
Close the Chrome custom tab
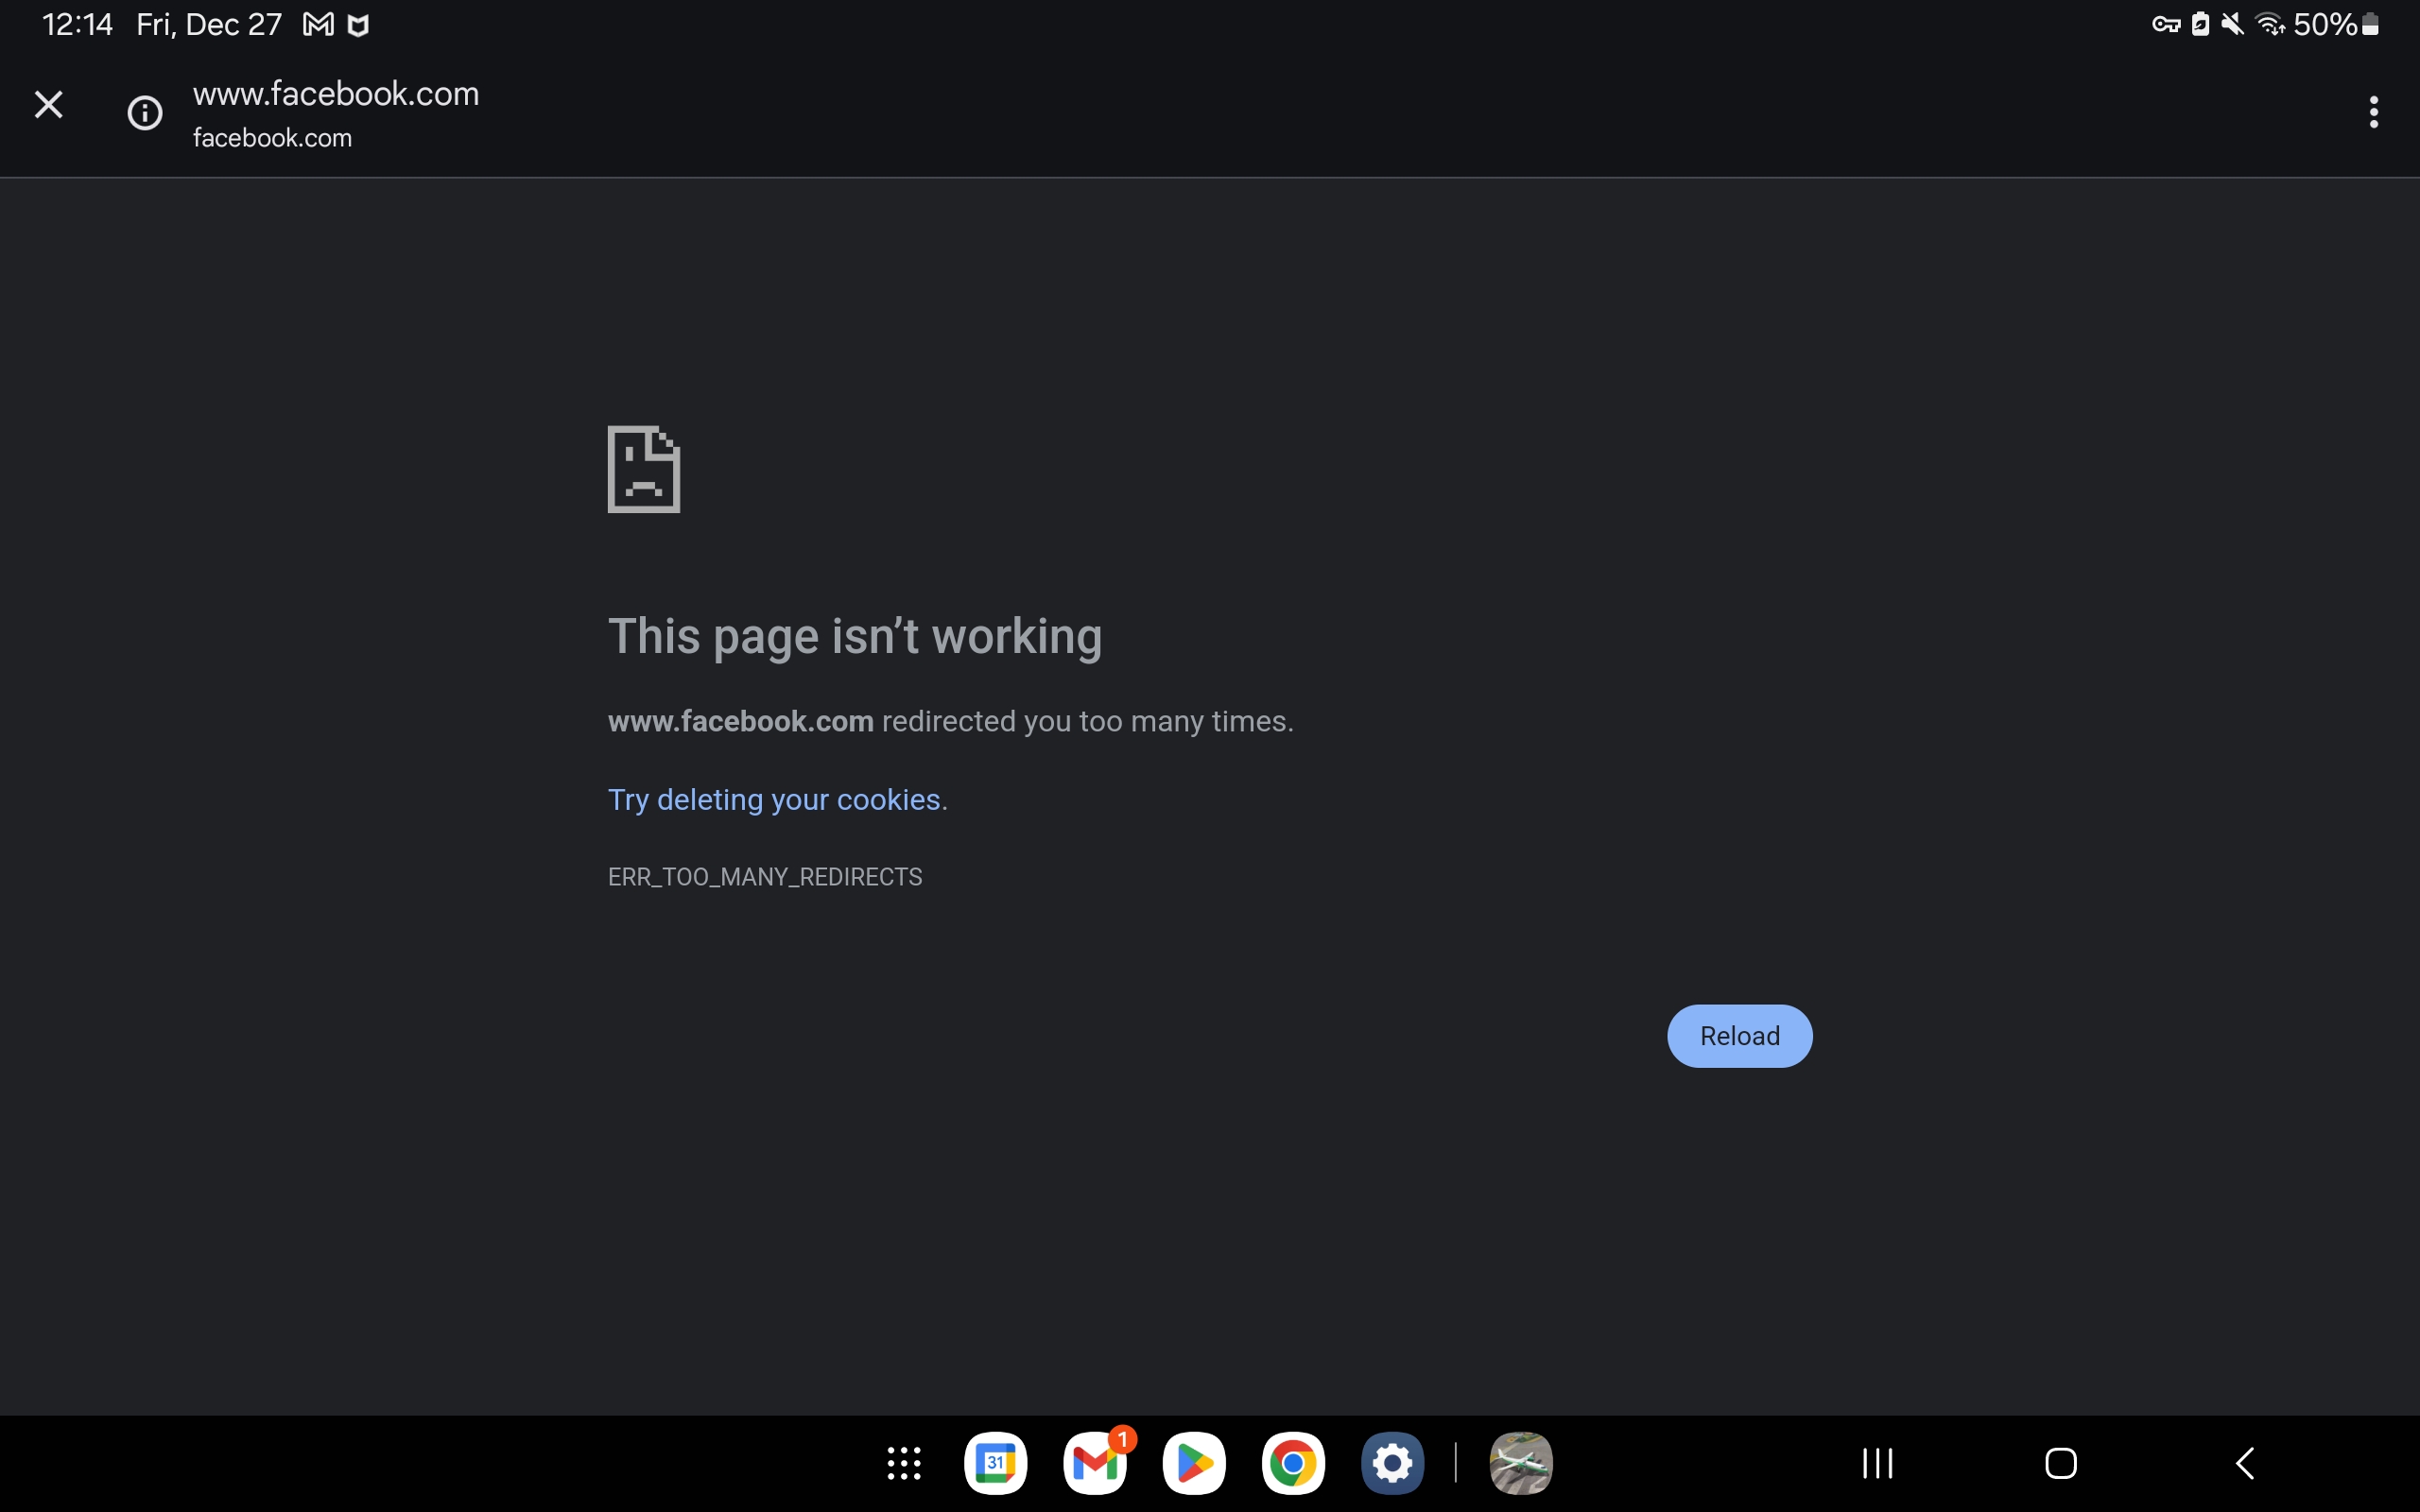coord(48,105)
